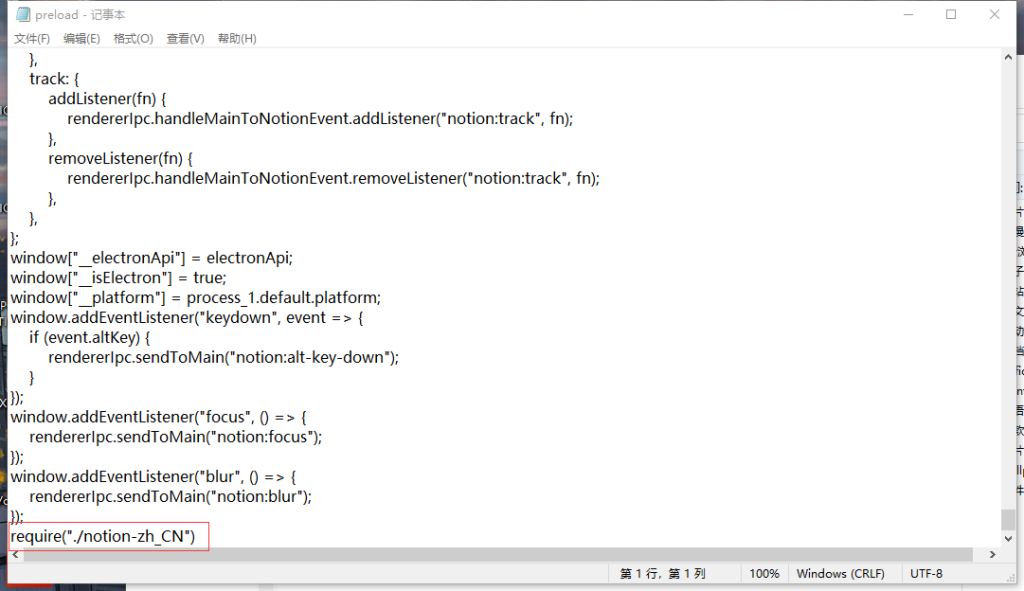Open the 编辑(E) menu
1024x591 pixels.
tap(82, 39)
